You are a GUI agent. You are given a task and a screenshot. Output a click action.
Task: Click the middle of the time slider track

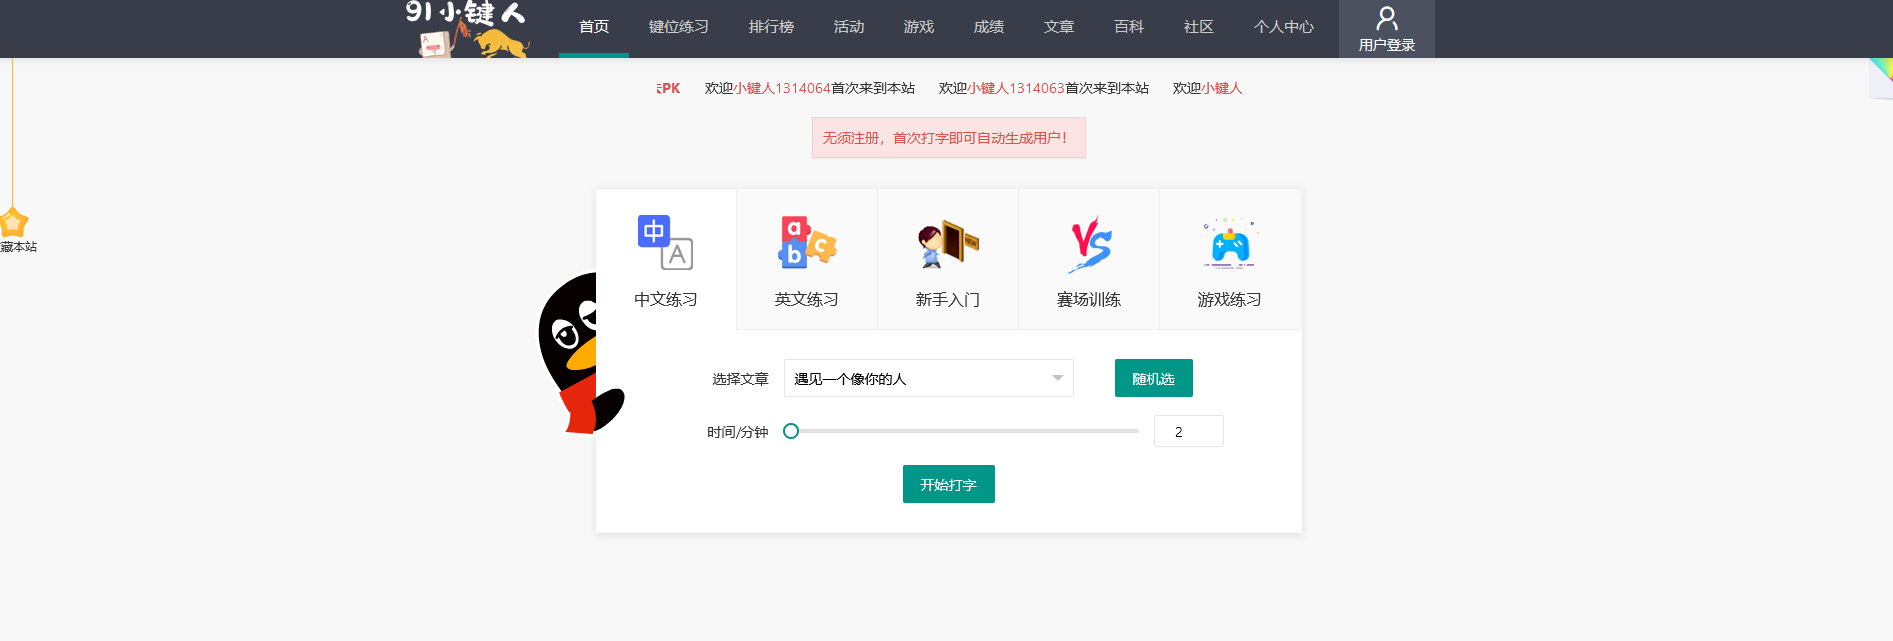point(965,431)
